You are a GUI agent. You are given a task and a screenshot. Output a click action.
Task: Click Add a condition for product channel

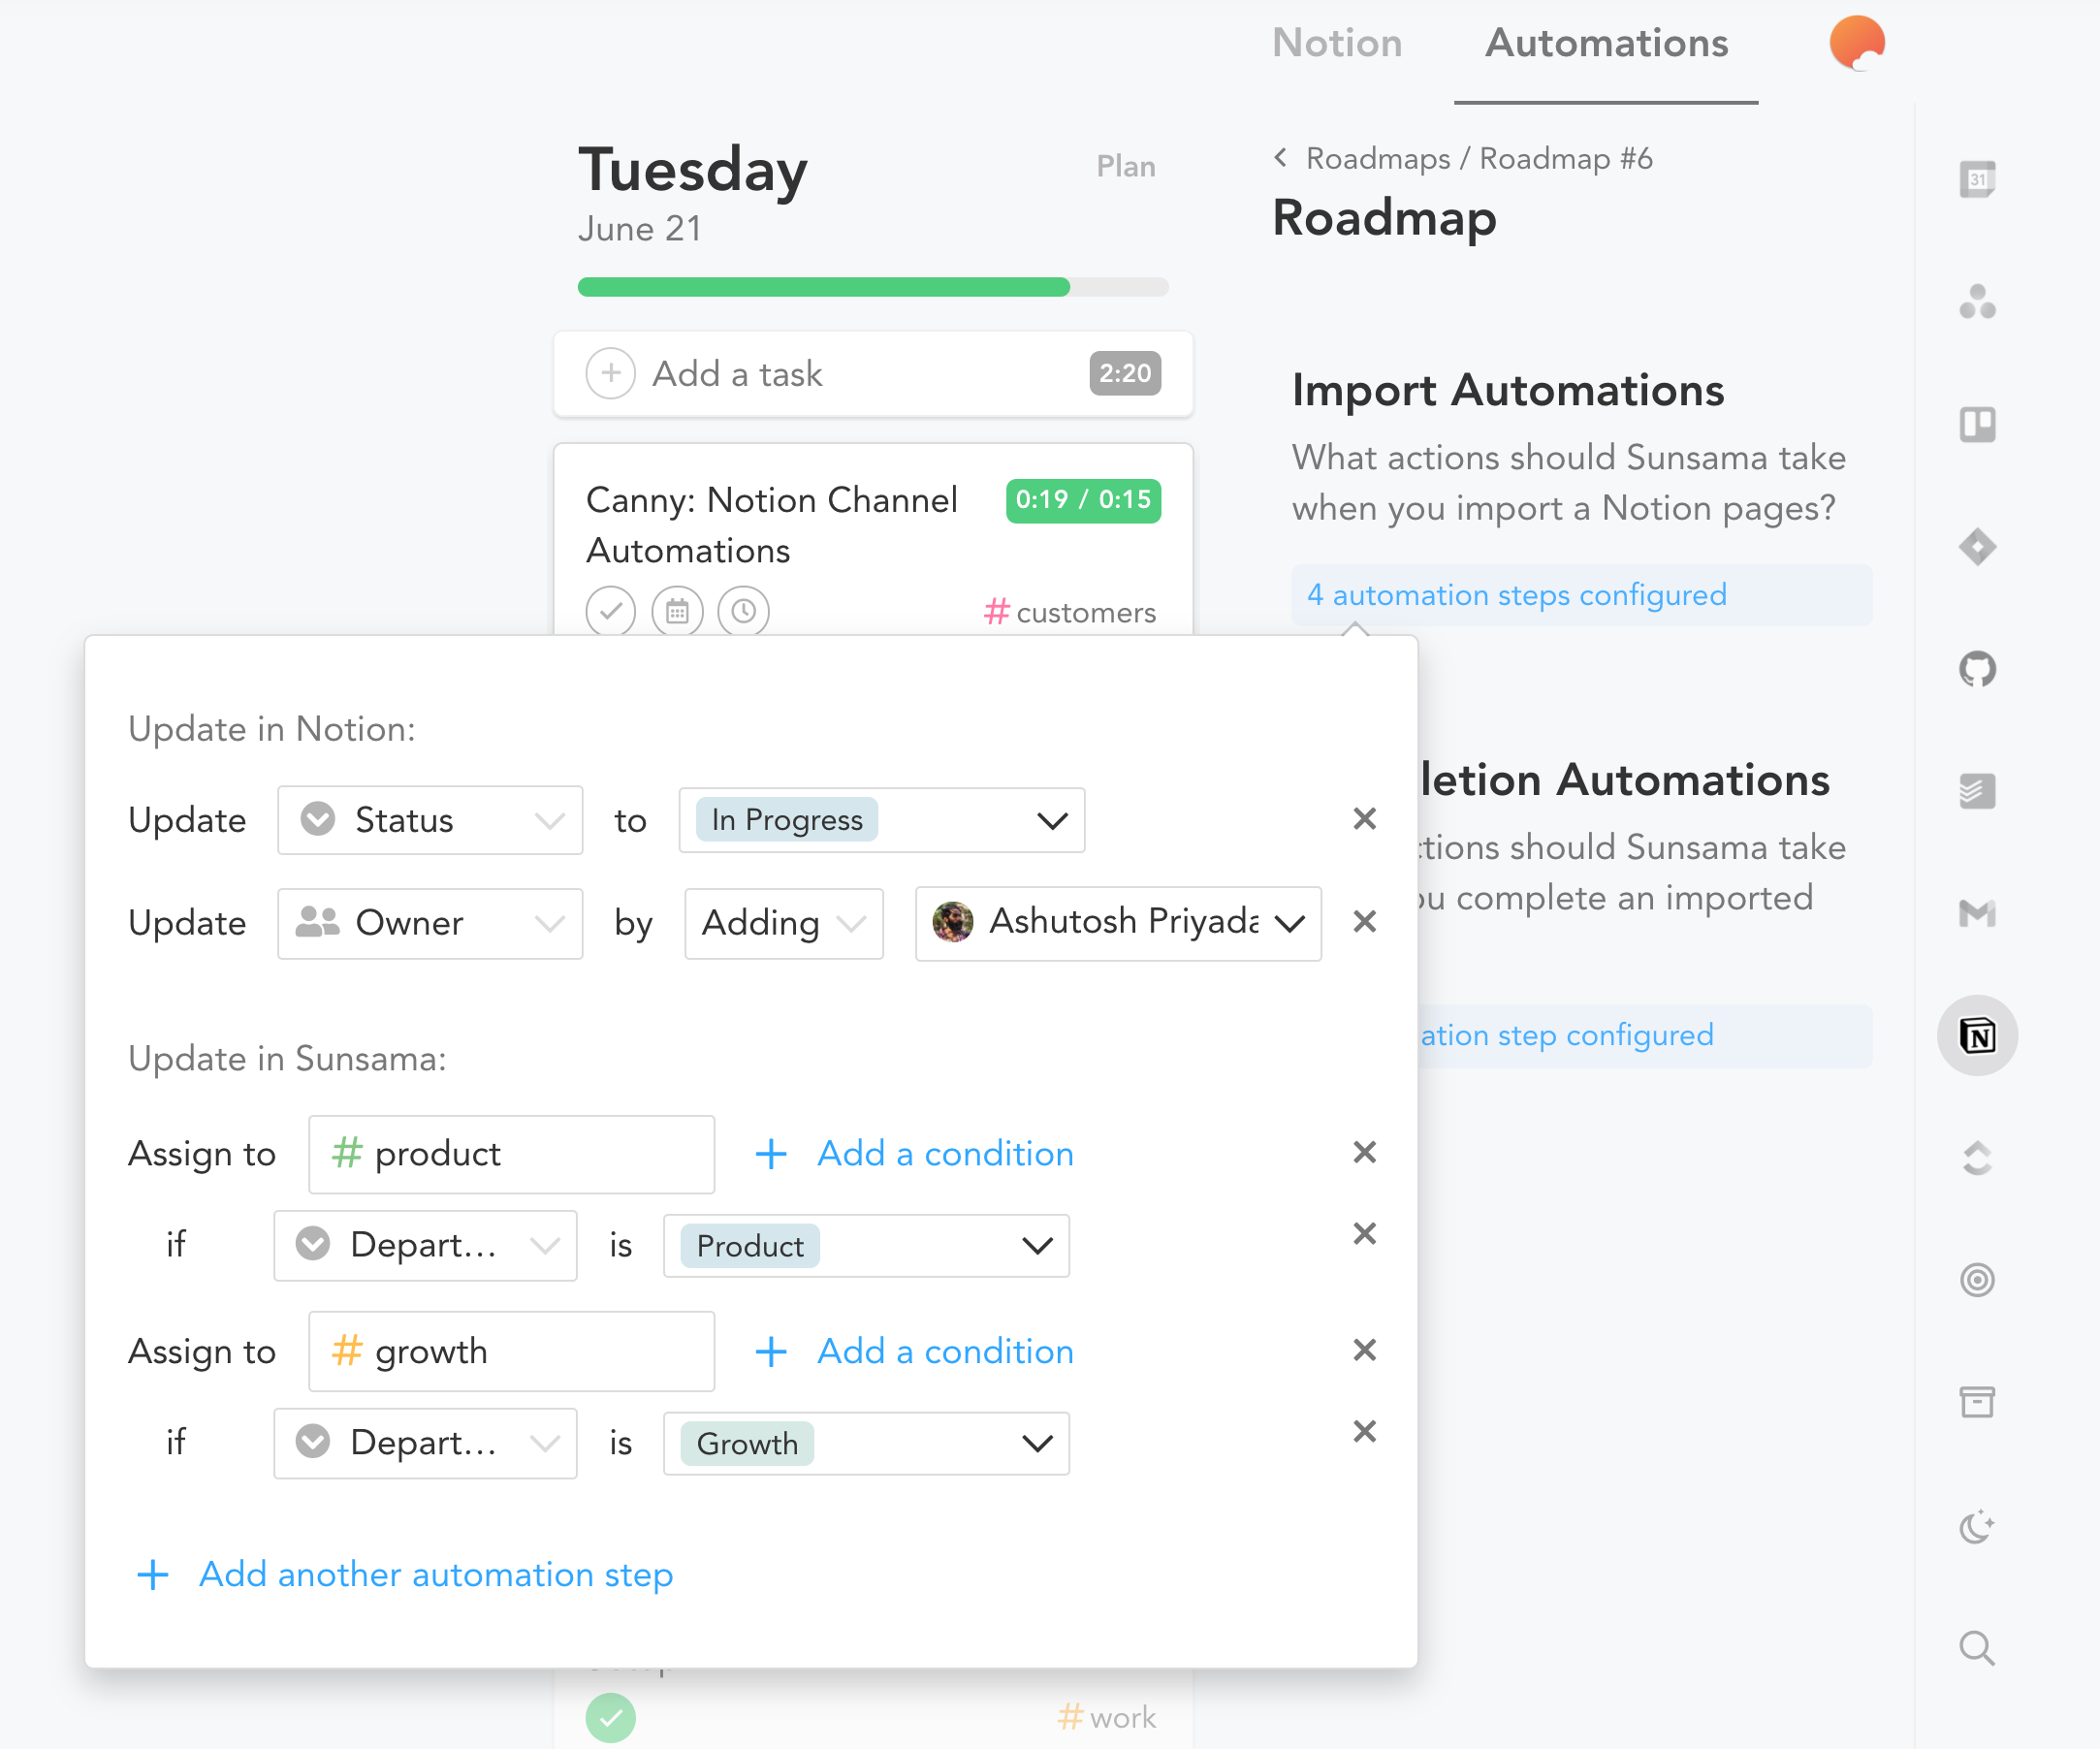pyautogui.click(x=945, y=1151)
